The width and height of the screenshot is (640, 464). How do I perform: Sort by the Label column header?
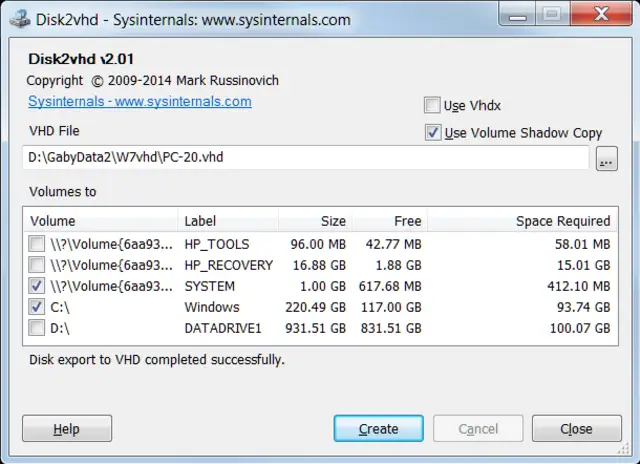(228, 221)
